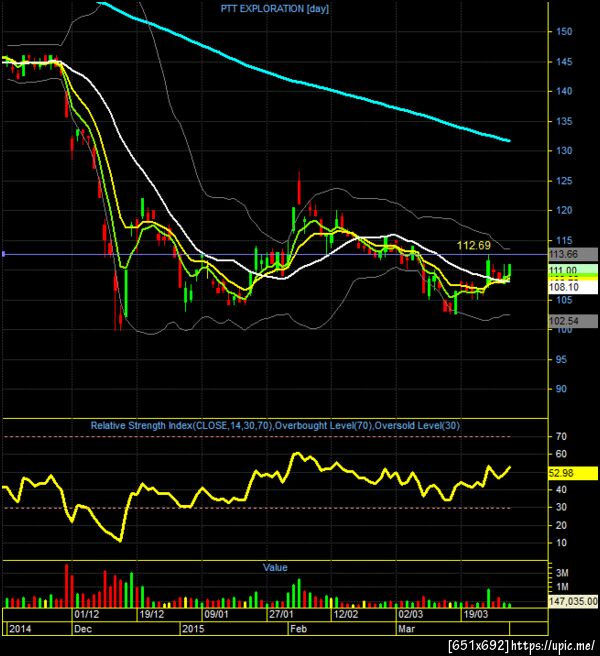Click the 112.69 price annotation on chart

[473, 245]
